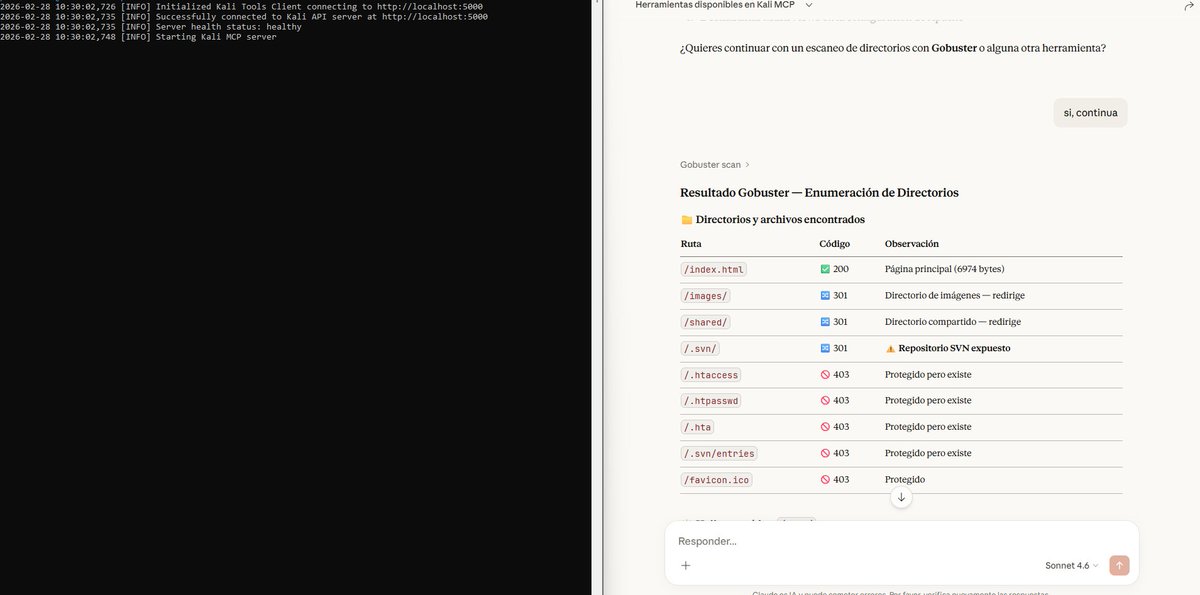Open the chat title dropdown chevron
This screenshot has width=1200, height=595.
pyautogui.click(x=809, y=5)
